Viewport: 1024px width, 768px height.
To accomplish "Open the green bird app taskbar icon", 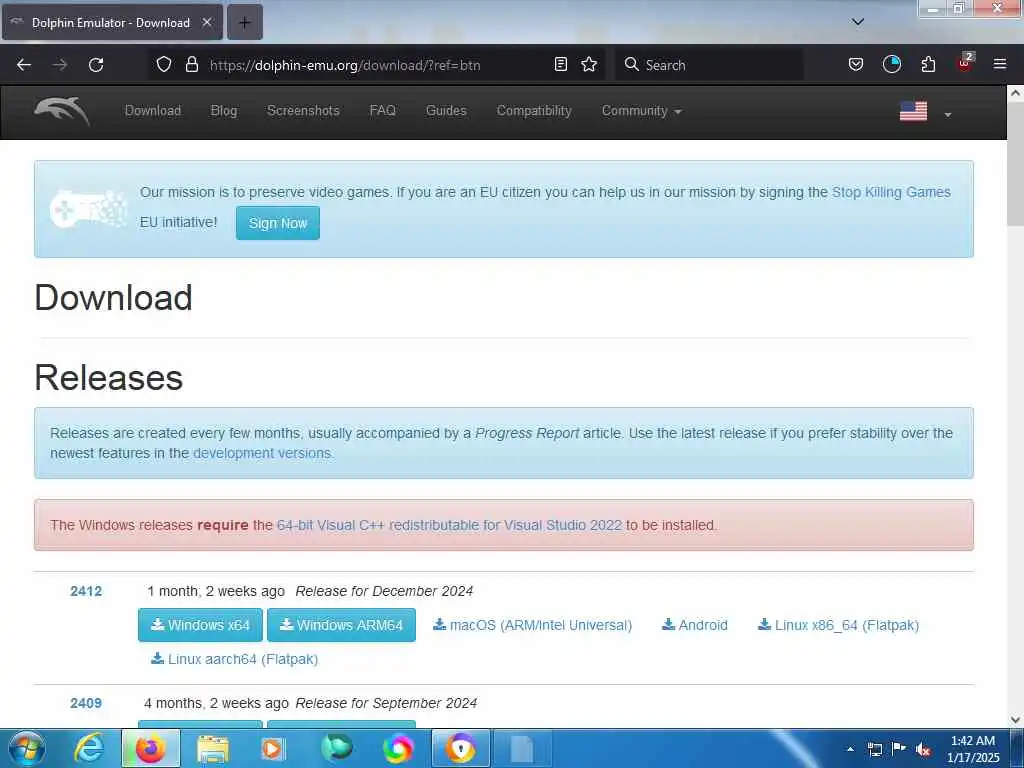I will coord(336,748).
